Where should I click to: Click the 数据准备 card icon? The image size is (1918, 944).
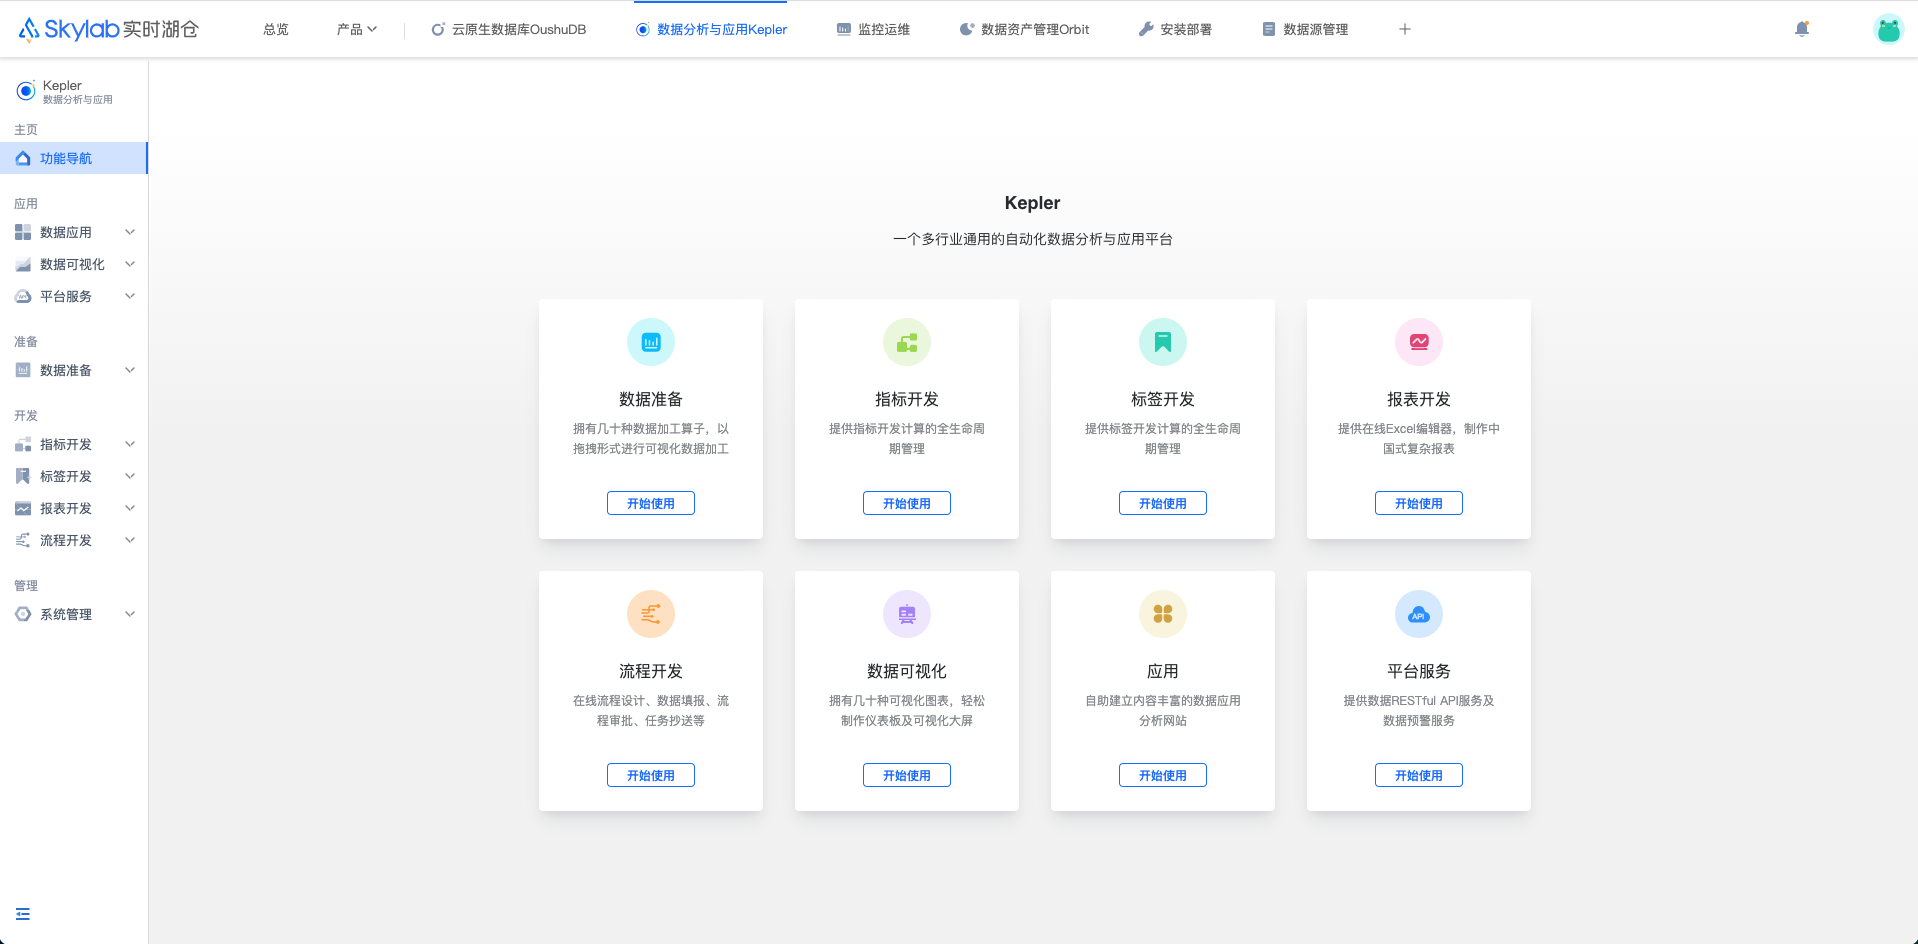(x=651, y=342)
